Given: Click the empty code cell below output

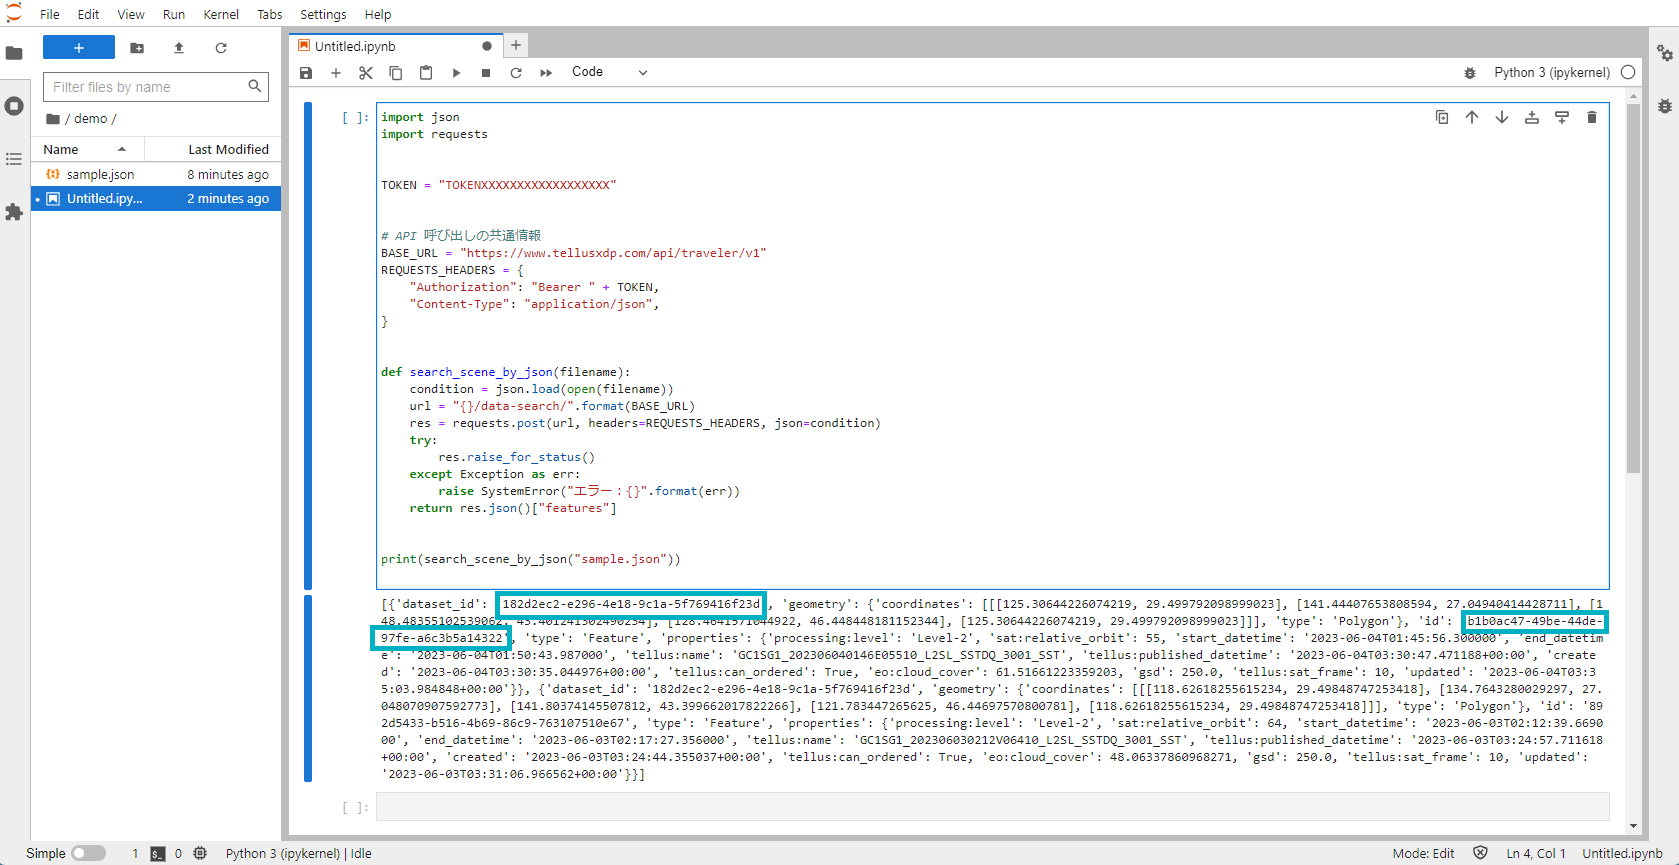Looking at the screenshot, I should (x=992, y=806).
